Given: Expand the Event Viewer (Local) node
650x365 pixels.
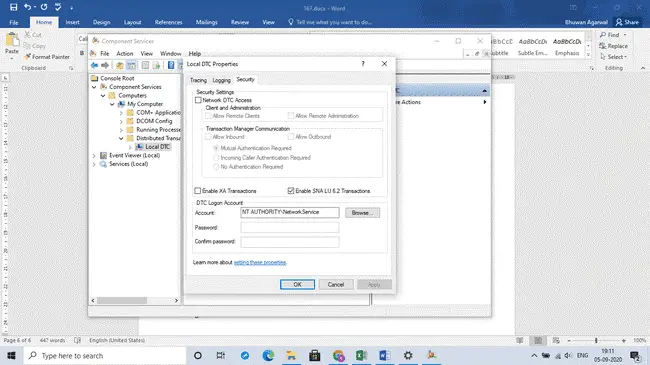Looking at the screenshot, I should (94, 156).
